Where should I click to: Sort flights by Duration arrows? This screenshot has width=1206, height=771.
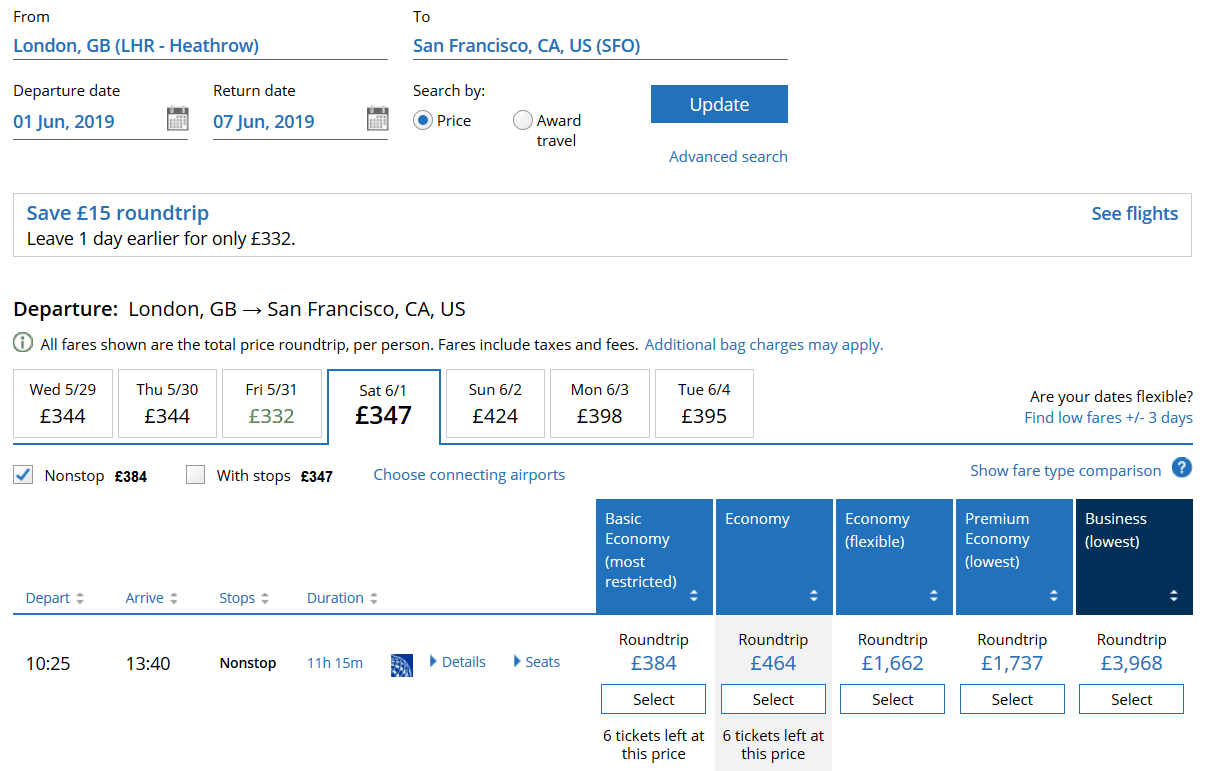(373, 598)
